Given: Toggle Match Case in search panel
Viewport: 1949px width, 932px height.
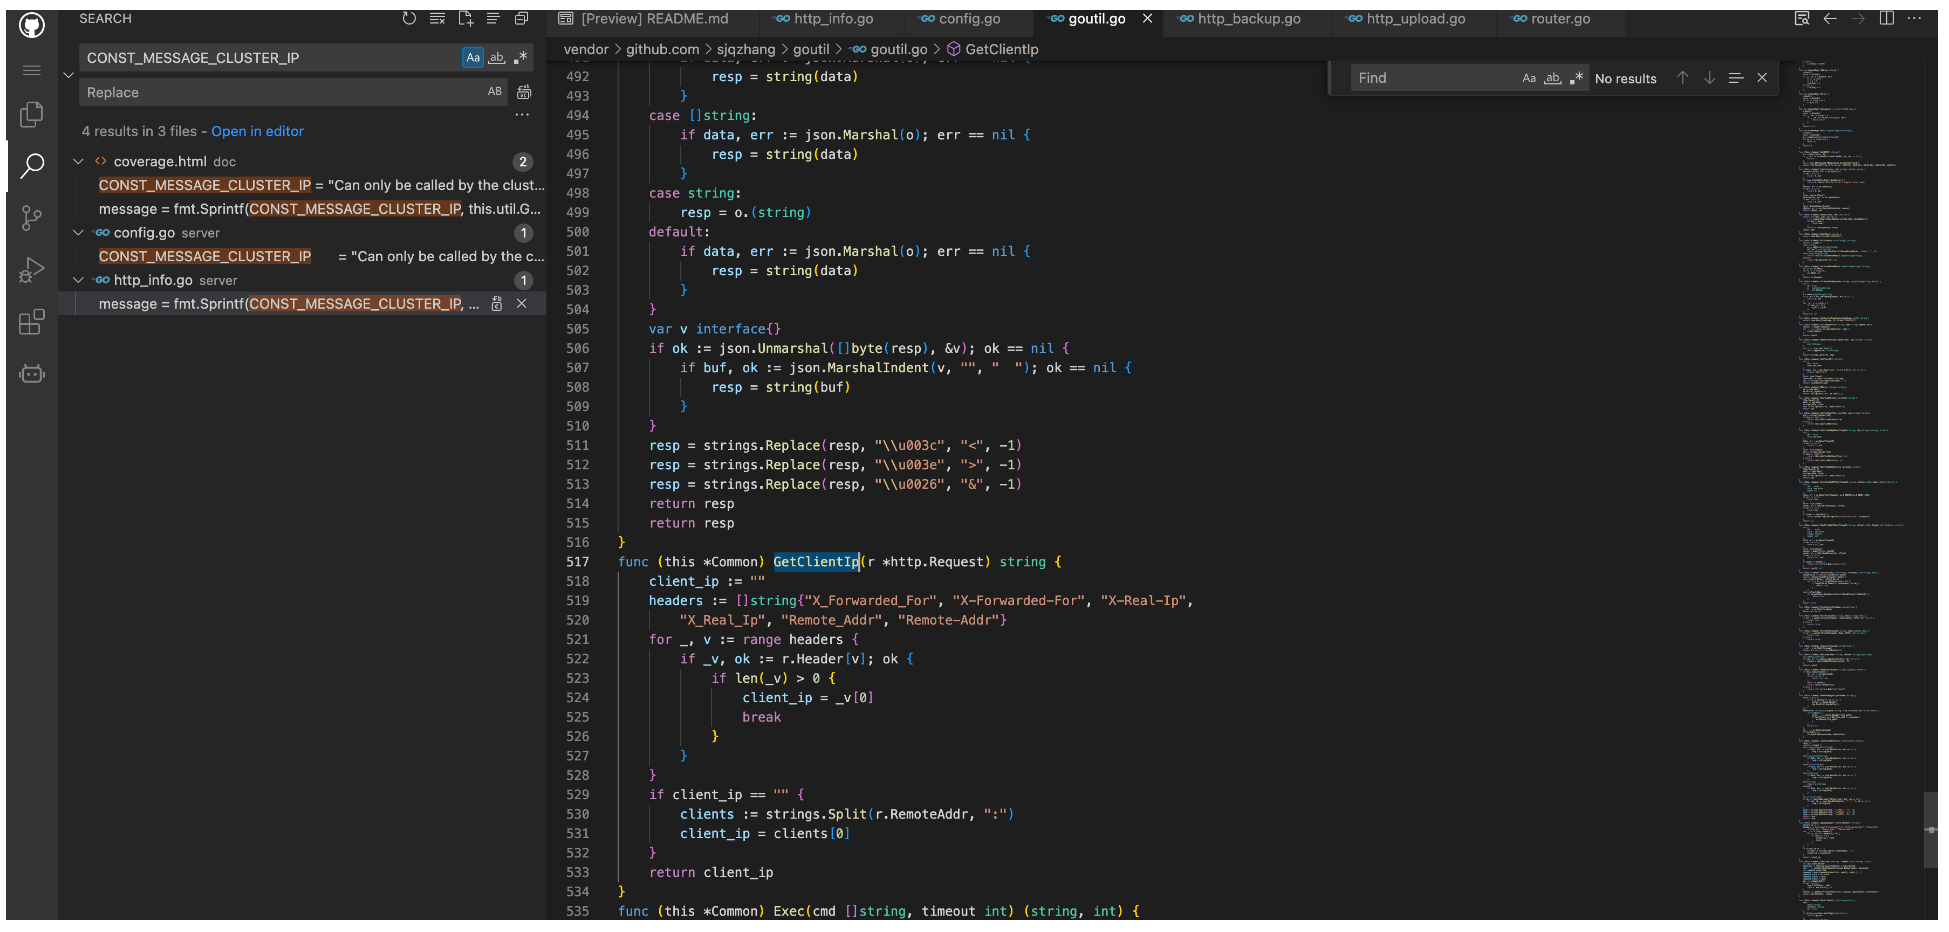Looking at the screenshot, I should (473, 58).
